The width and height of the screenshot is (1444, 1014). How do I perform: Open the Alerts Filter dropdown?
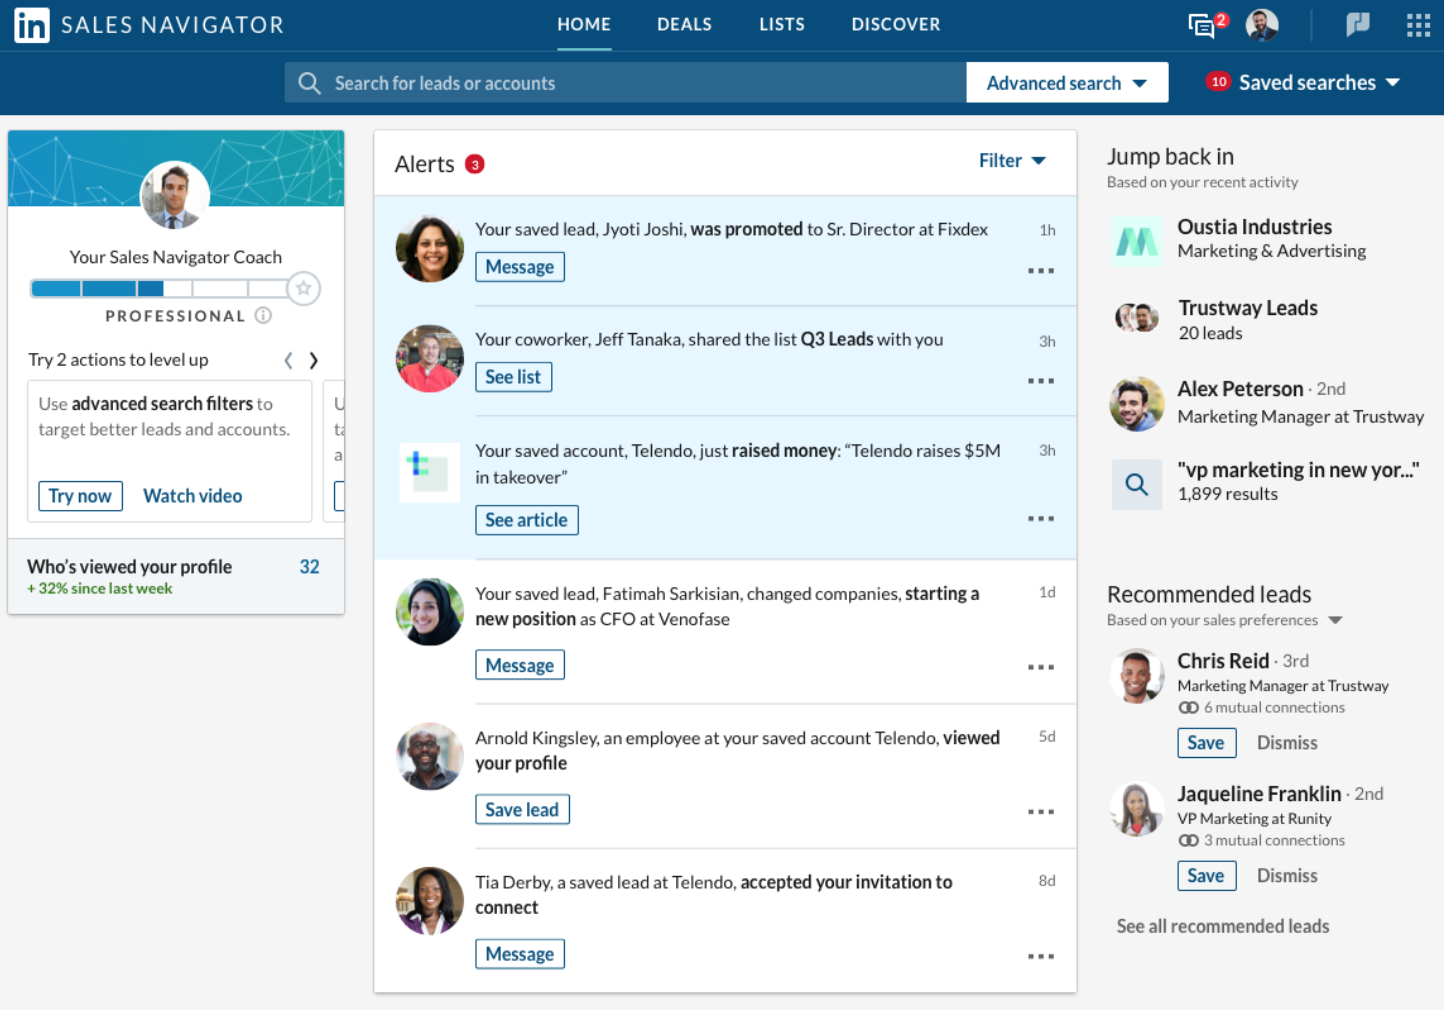pyautogui.click(x=1011, y=160)
